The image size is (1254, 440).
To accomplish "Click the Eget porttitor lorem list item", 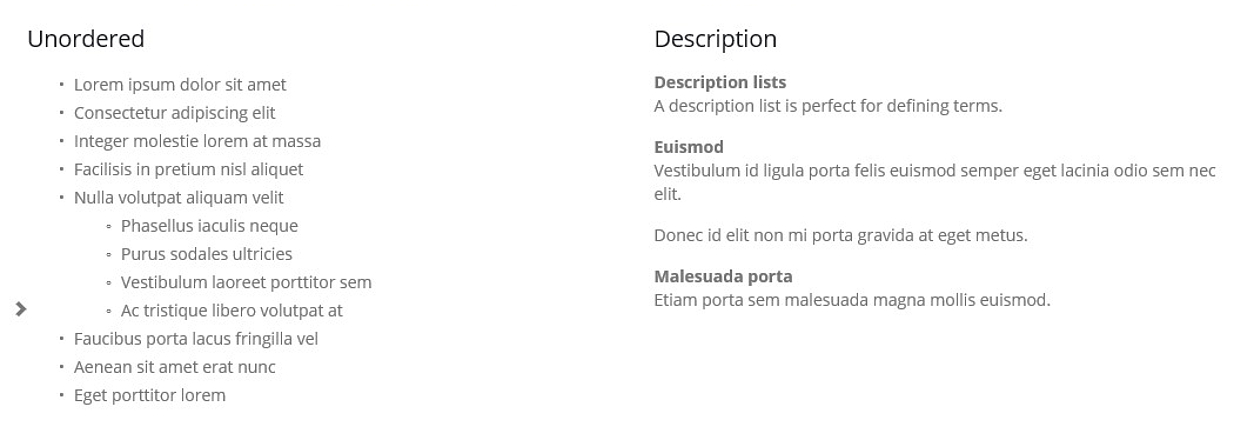I will point(150,395).
